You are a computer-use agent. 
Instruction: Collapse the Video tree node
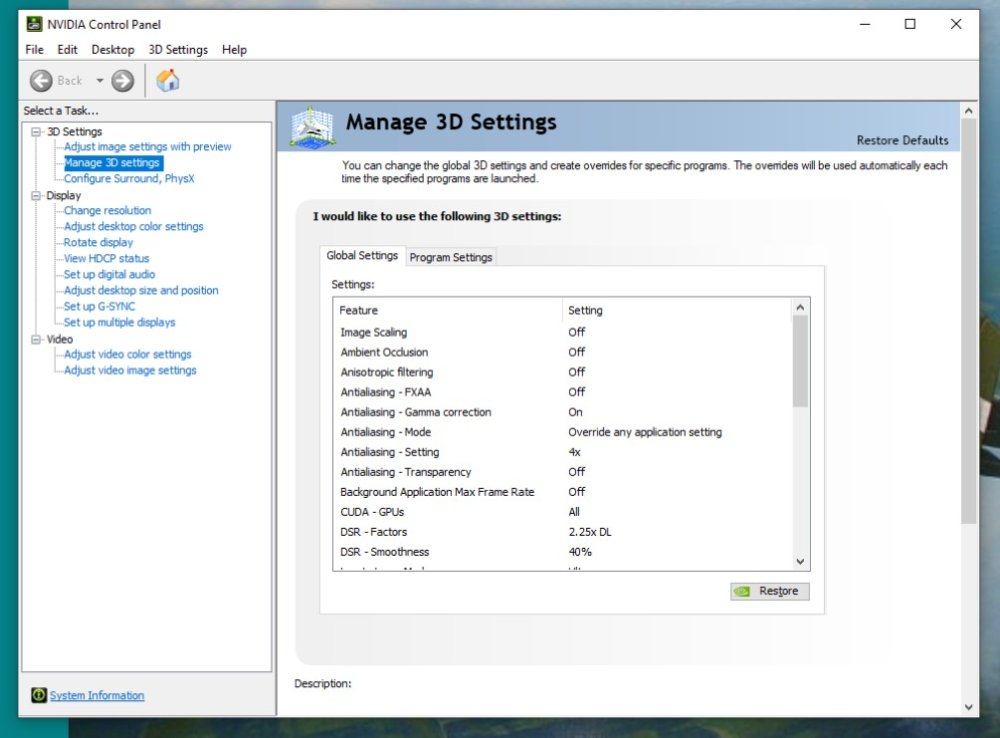36,340
